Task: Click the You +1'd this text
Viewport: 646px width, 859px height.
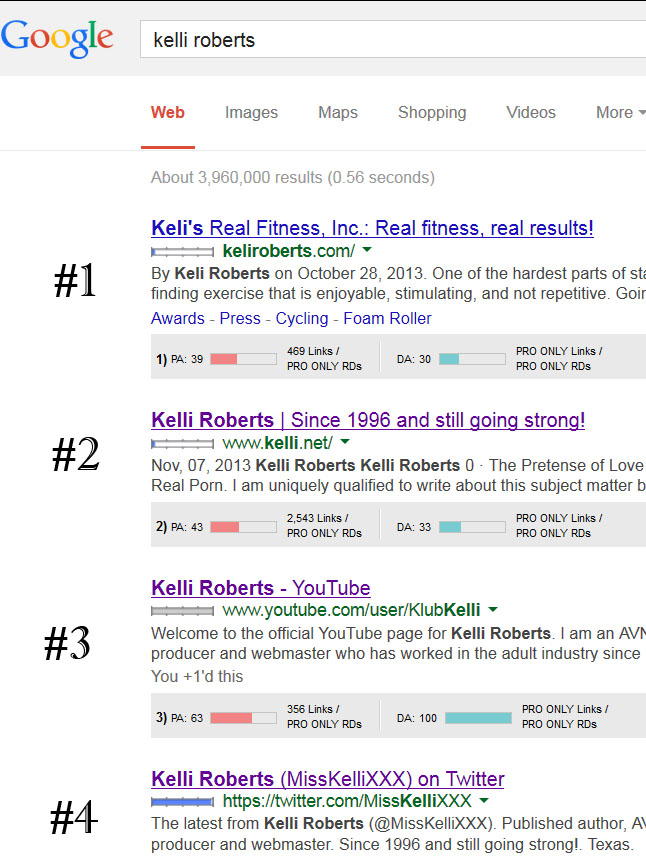Action: [x=197, y=677]
